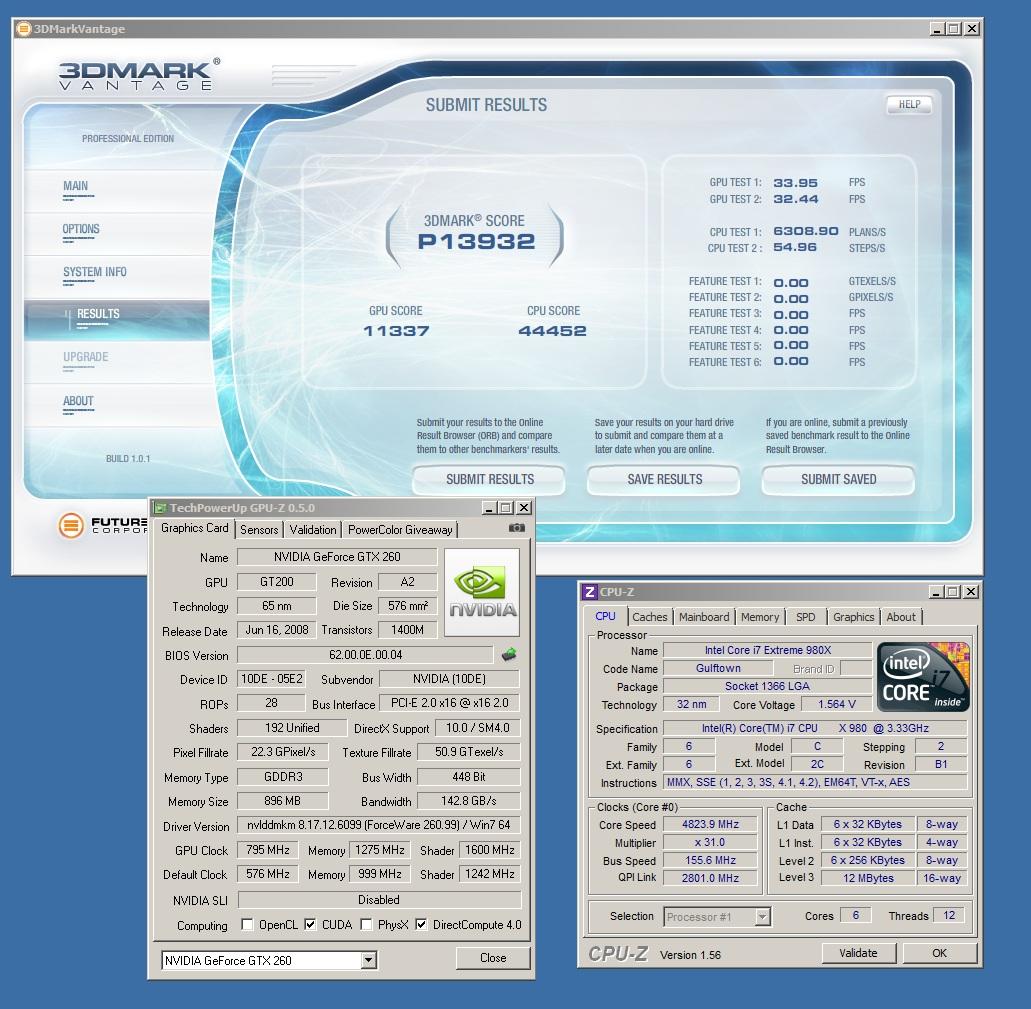The height and width of the screenshot is (1009, 1031).
Task: Close the CPU-Z window with X
Action: 971,592
